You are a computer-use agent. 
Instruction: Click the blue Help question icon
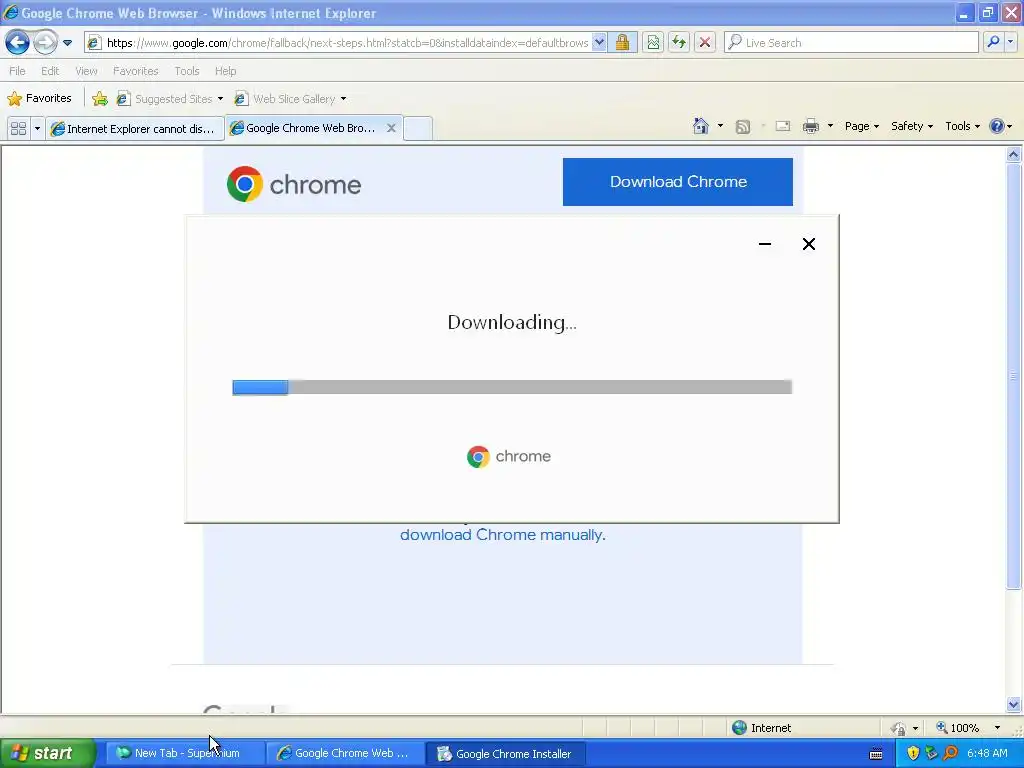(x=997, y=126)
